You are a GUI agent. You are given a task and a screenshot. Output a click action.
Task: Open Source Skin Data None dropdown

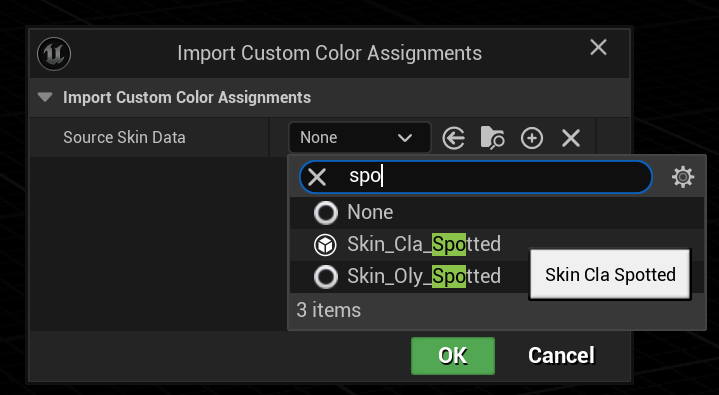coord(360,138)
